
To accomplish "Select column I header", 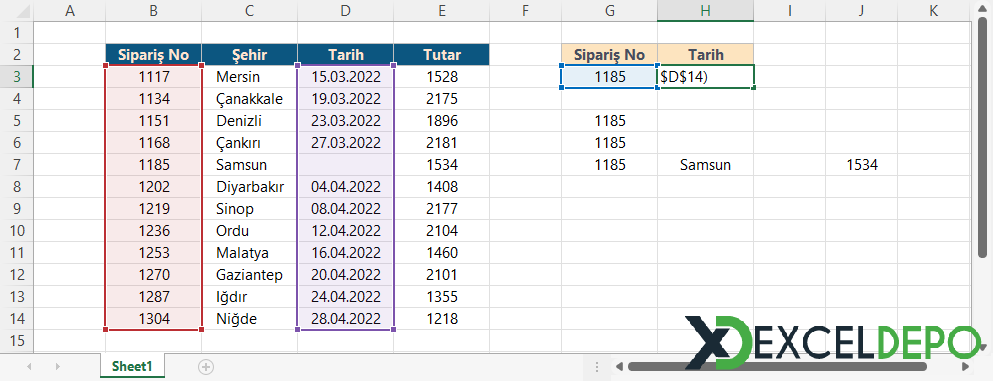I will pos(790,11).
